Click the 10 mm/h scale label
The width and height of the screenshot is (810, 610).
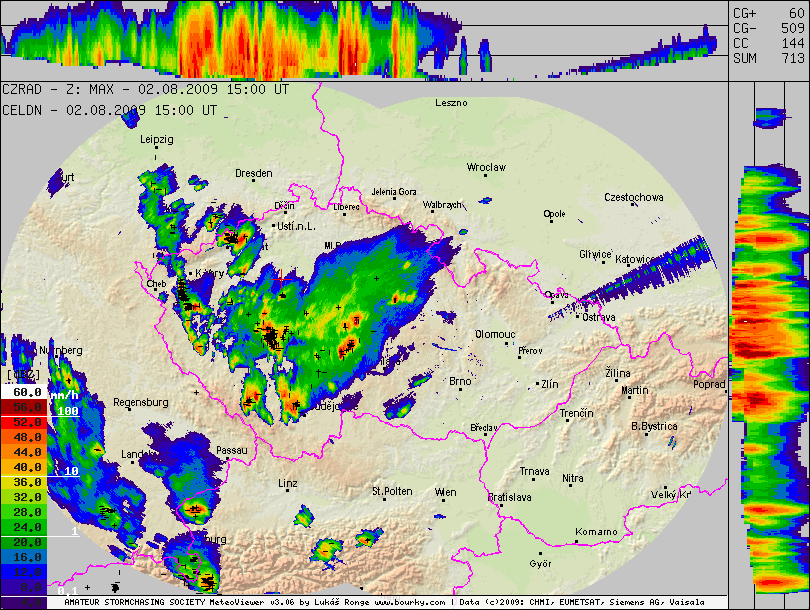pos(71,471)
